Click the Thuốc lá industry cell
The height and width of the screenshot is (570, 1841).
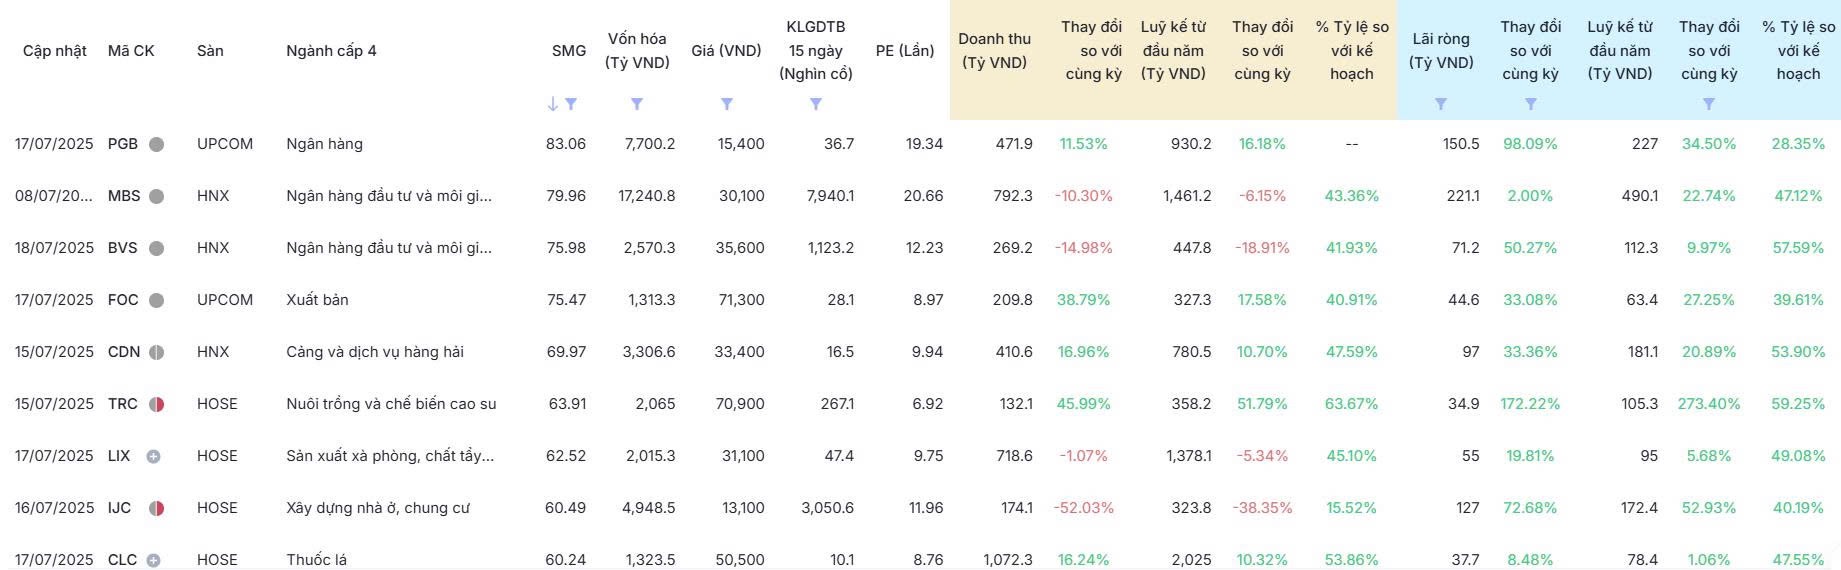[316, 560]
